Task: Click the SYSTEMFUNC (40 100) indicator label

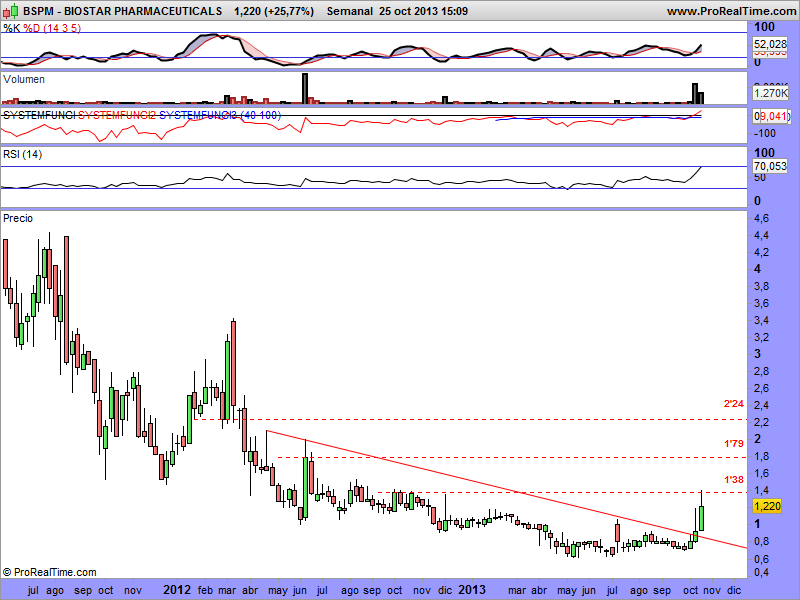Action: (x=142, y=115)
